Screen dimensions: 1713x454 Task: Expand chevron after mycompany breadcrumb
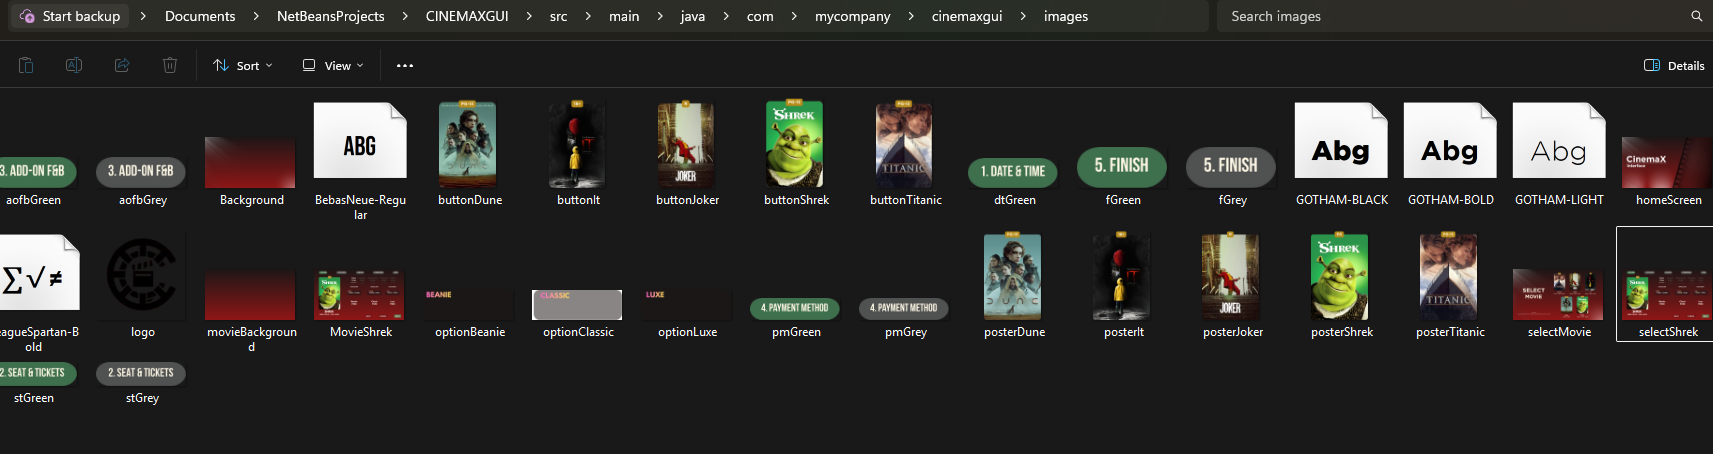pos(911,16)
